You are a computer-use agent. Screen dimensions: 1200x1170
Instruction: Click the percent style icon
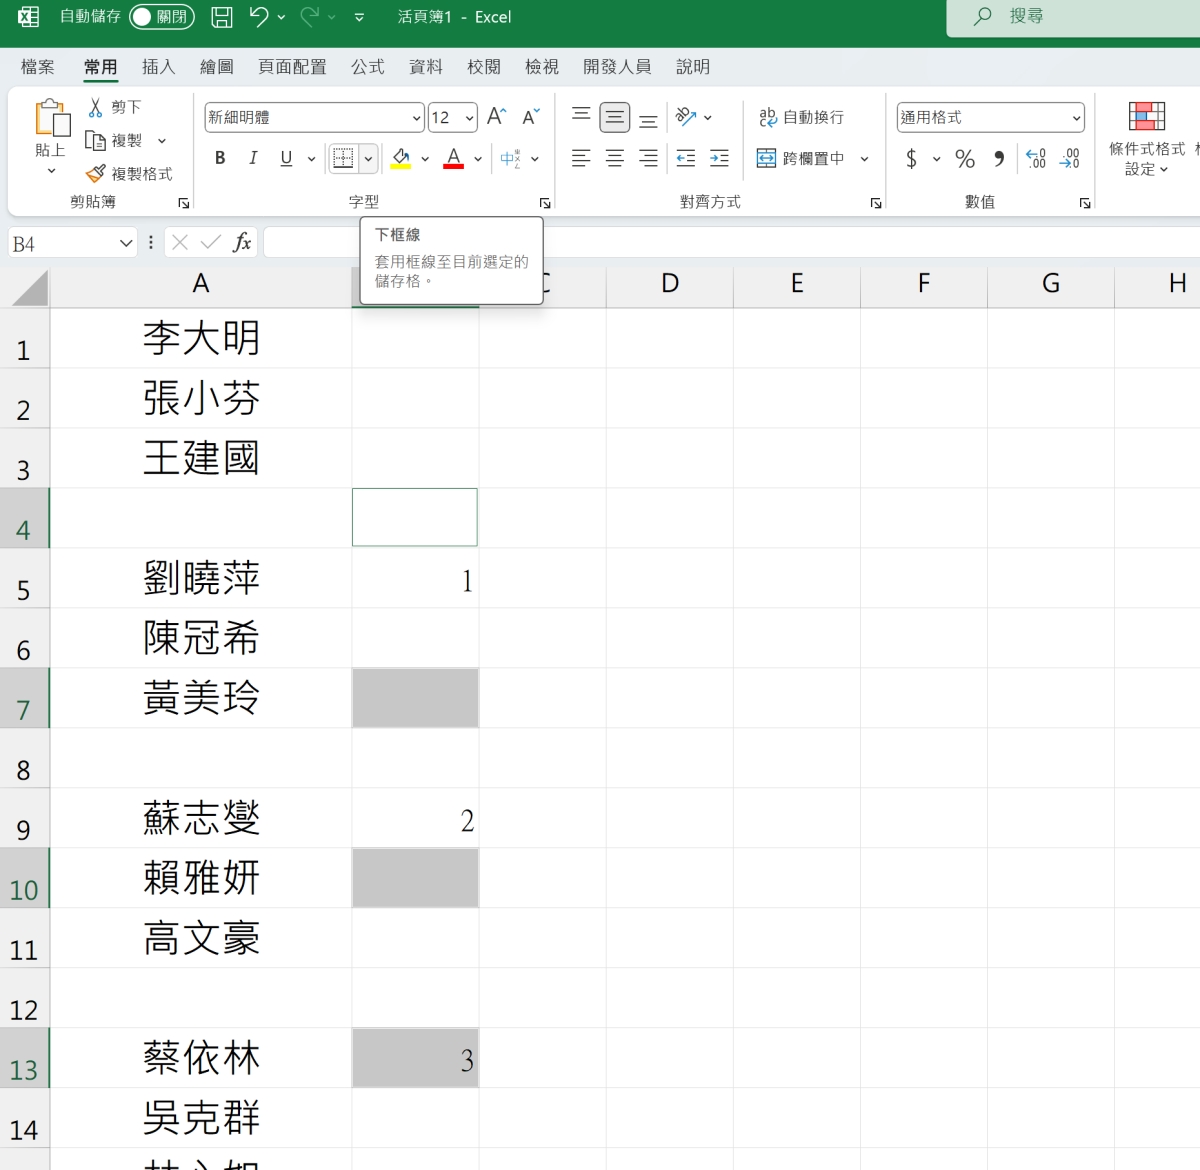coord(964,159)
